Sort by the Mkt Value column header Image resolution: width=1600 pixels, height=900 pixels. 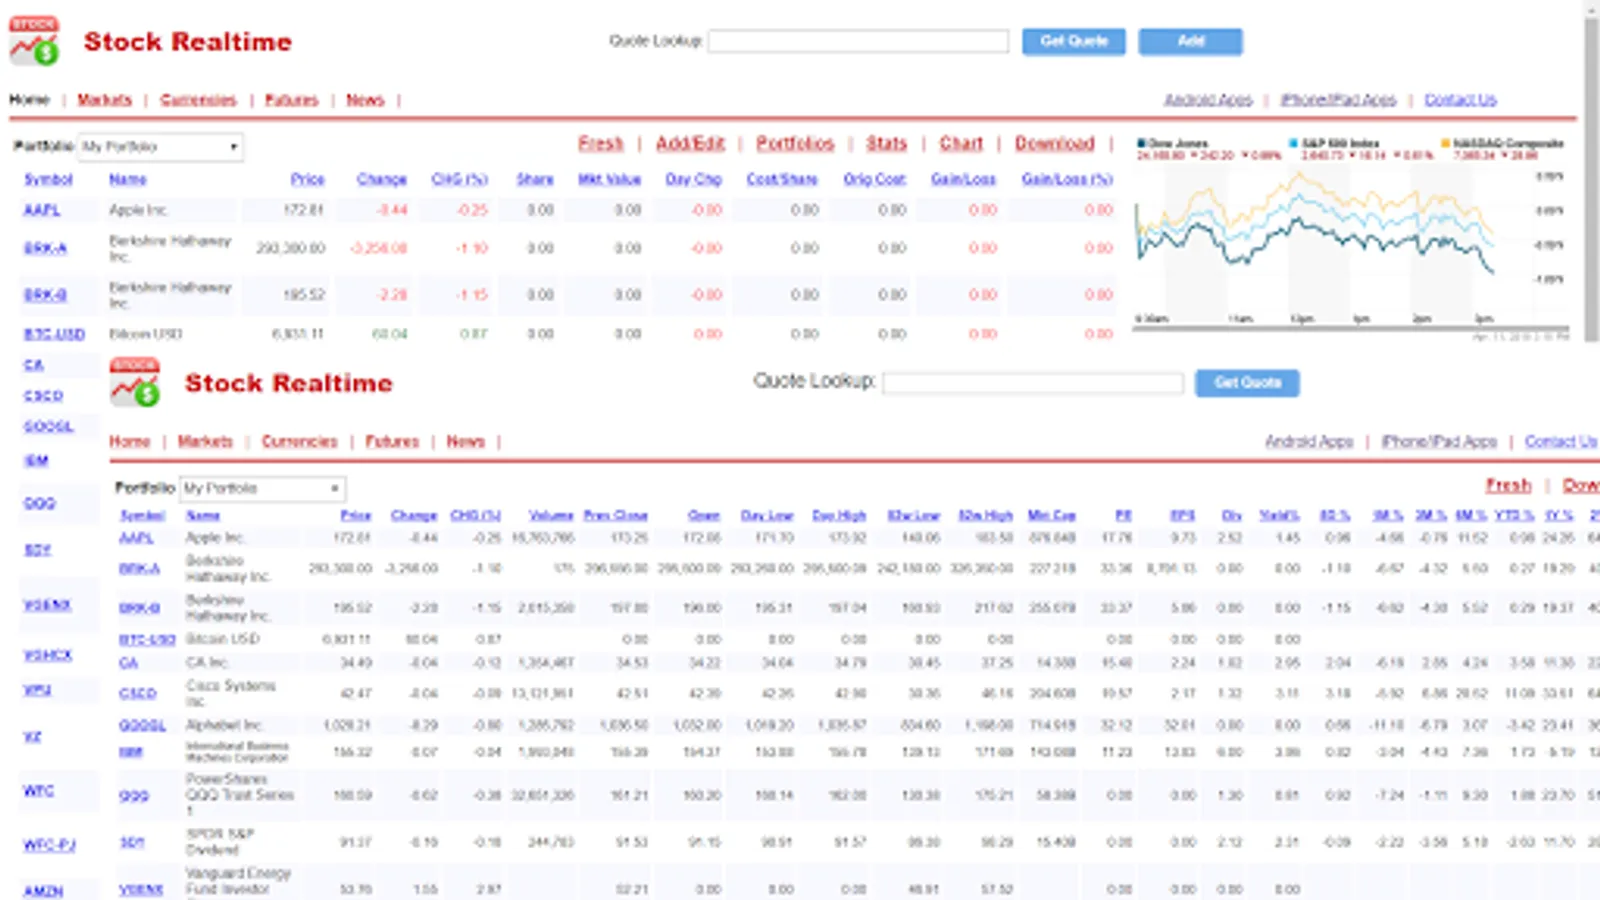(609, 179)
